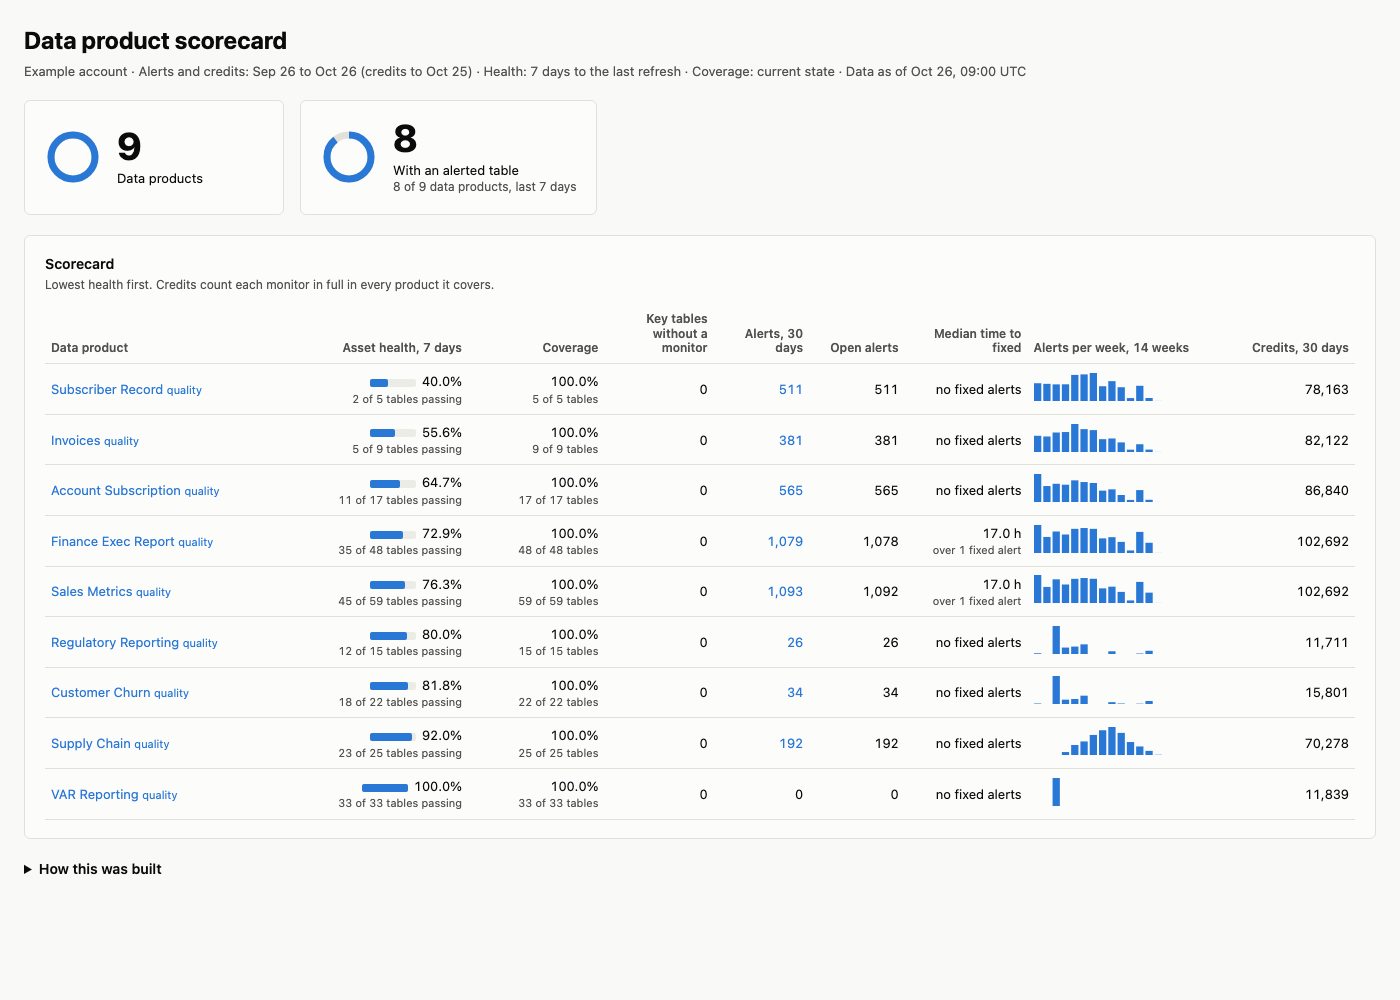Click the 78,163 credits value
Viewport: 1400px width, 1000px height.
pos(1327,390)
